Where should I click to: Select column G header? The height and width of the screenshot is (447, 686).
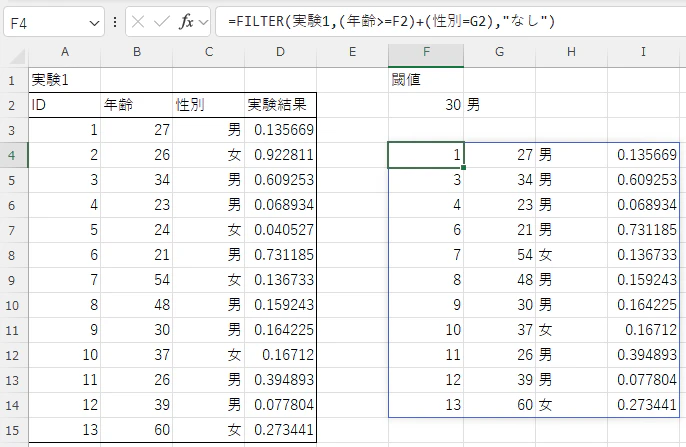point(500,52)
